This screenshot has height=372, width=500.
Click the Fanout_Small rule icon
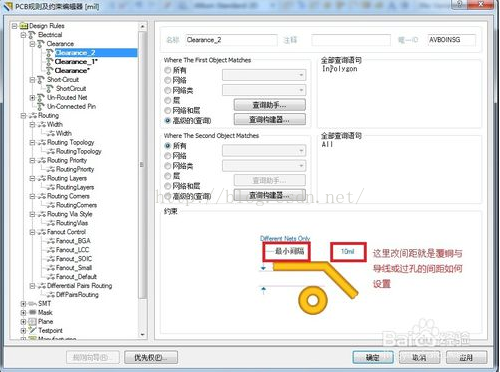51,268
